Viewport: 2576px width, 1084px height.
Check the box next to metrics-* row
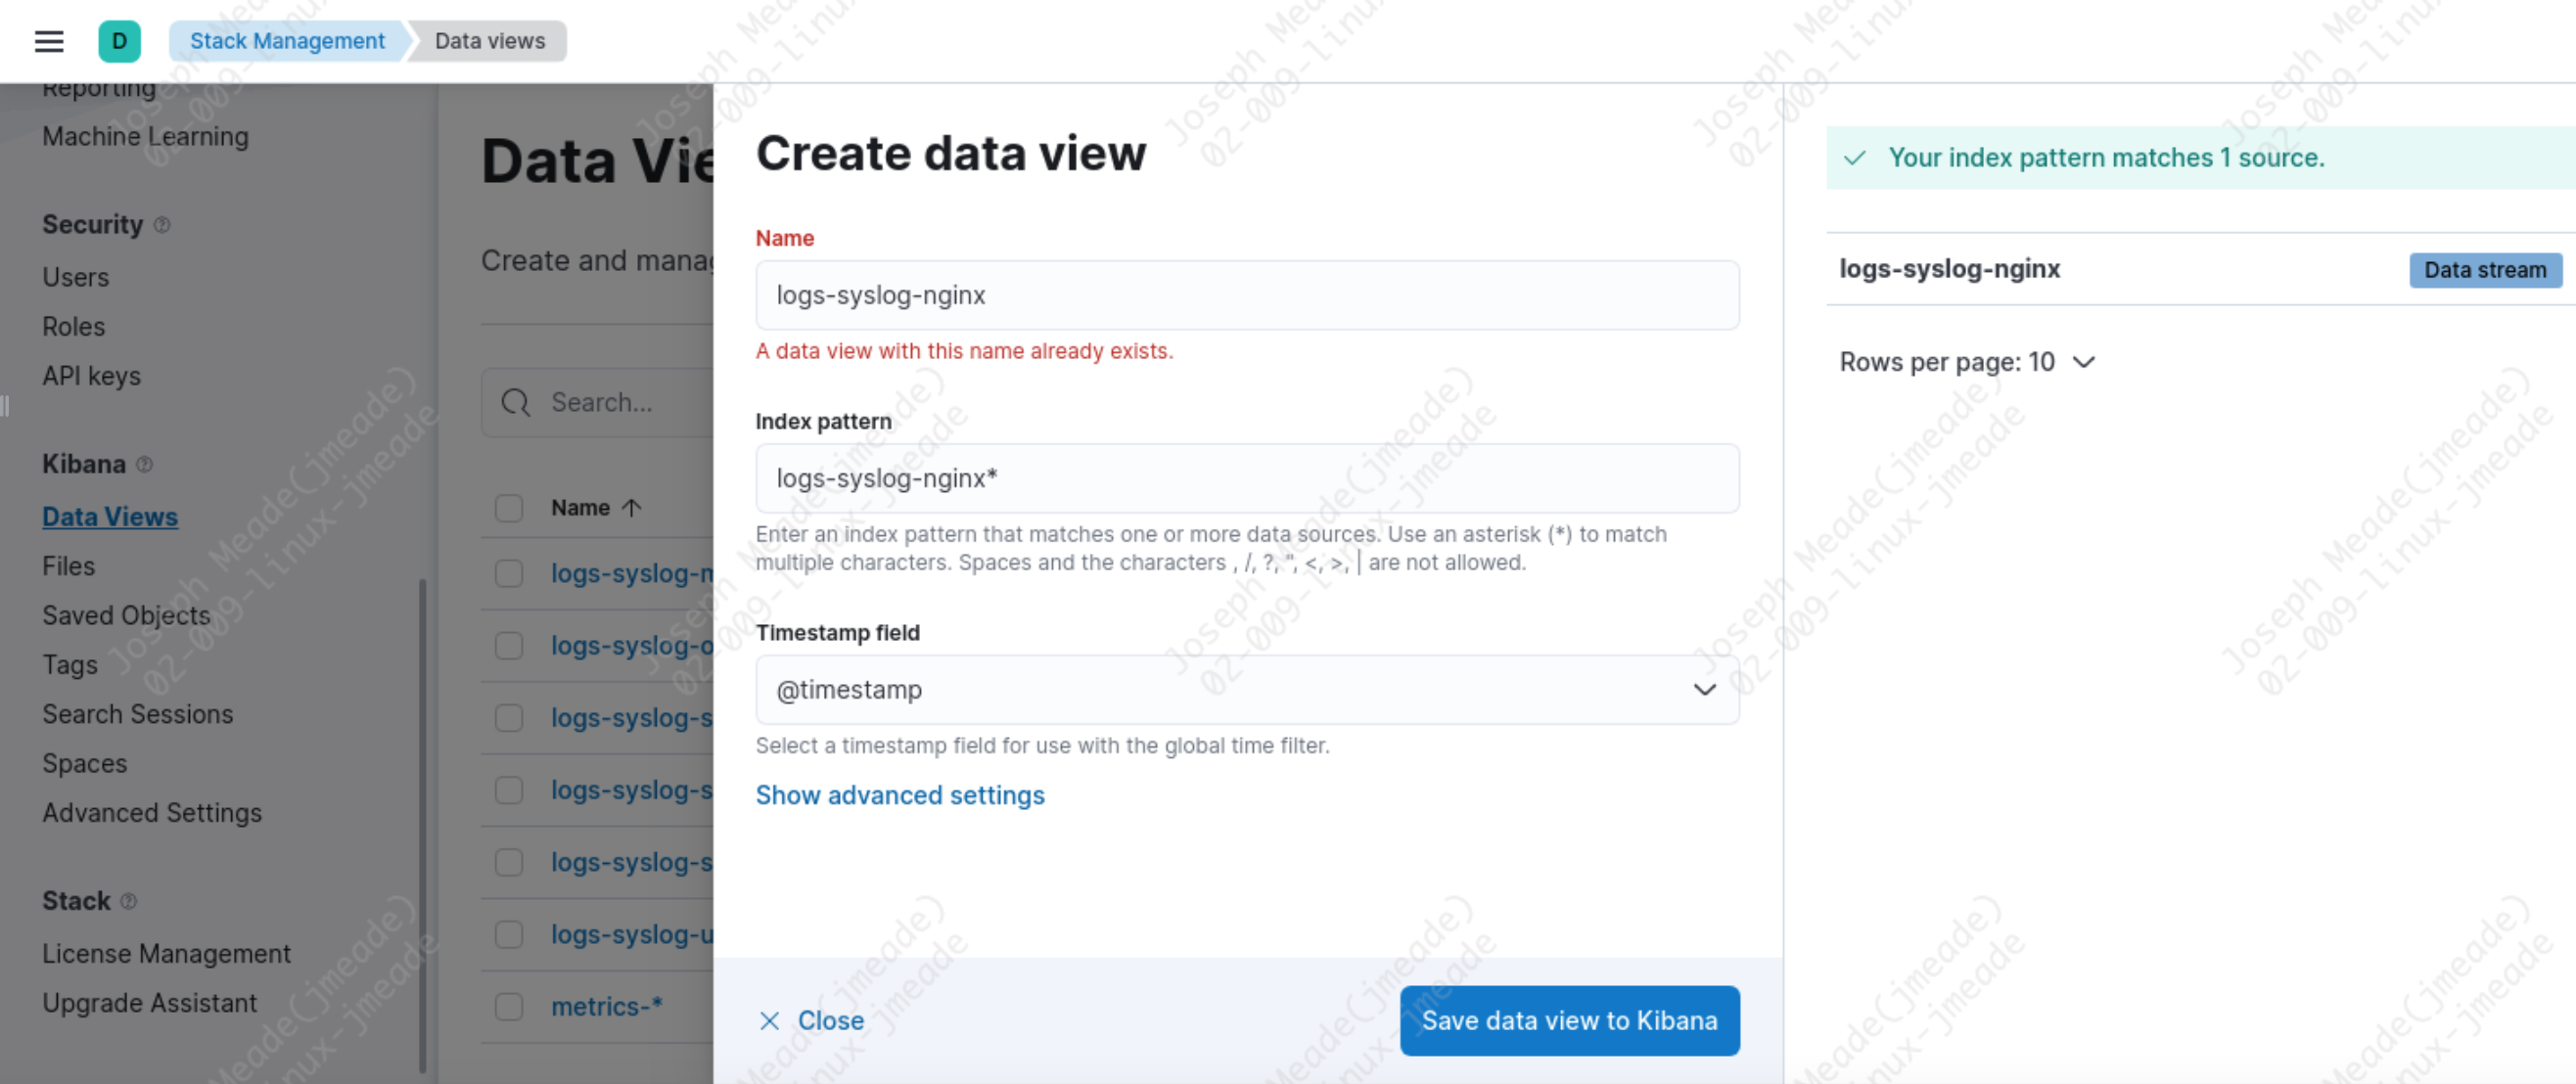[509, 1006]
